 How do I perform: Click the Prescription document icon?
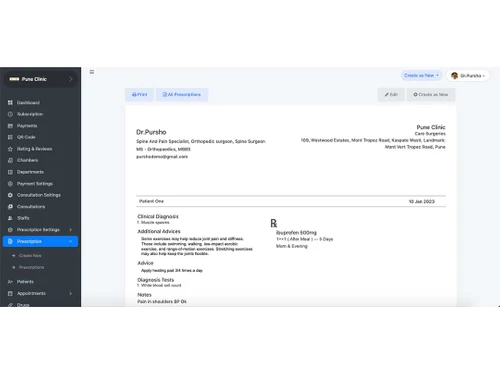pyautogui.click(x=10, y=241)
